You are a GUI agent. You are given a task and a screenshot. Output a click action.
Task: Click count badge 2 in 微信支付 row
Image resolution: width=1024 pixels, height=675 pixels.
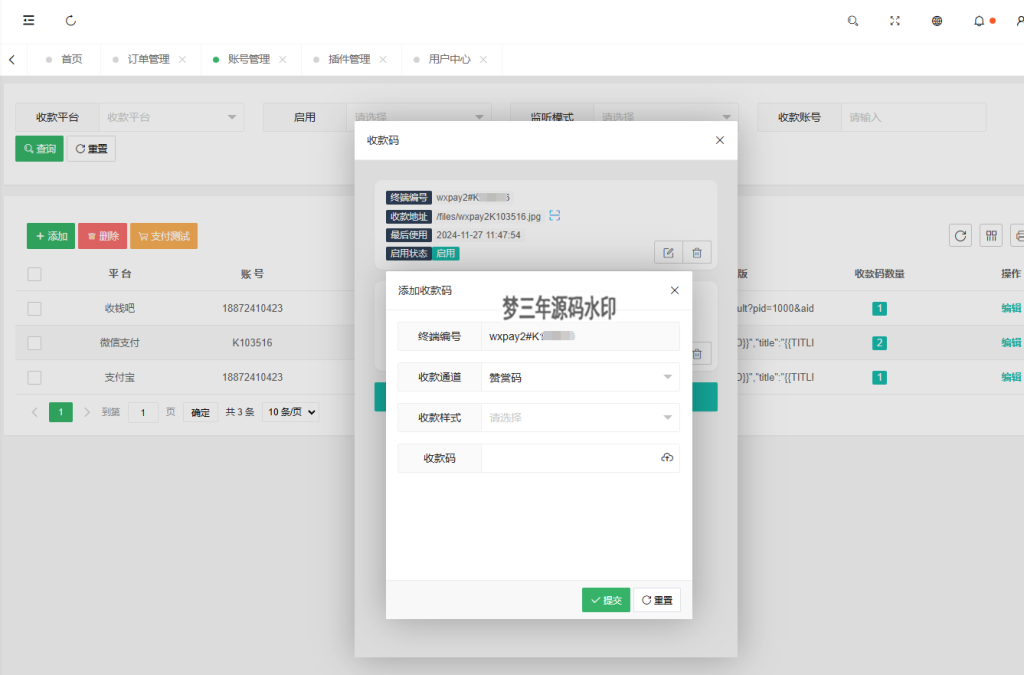point(879,343)
